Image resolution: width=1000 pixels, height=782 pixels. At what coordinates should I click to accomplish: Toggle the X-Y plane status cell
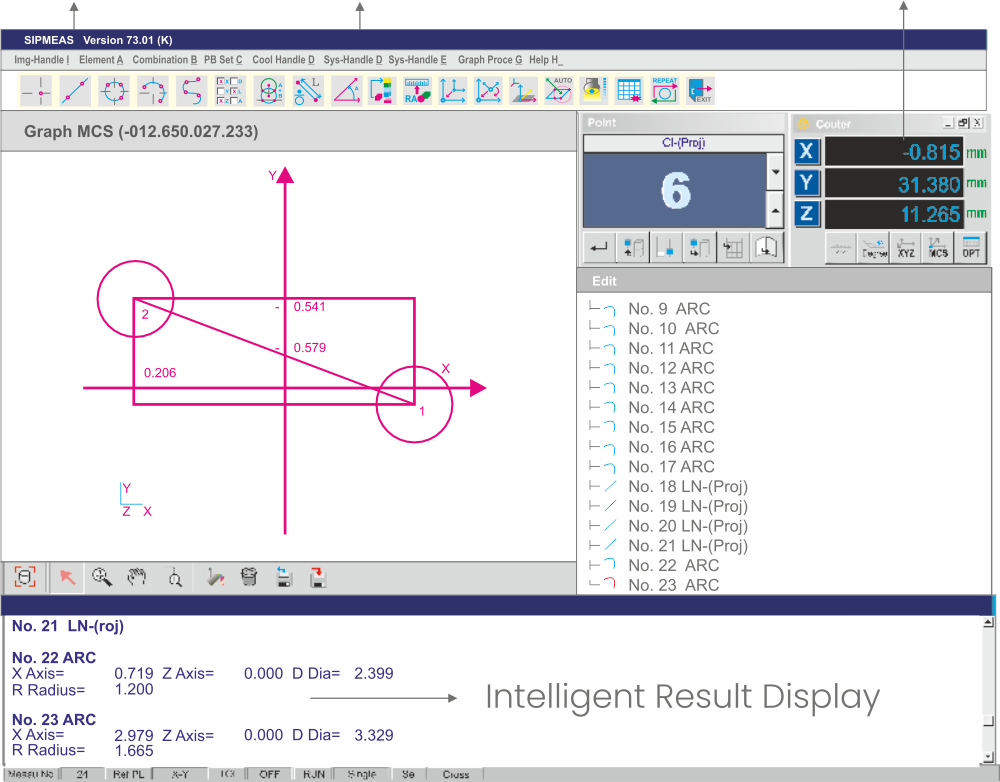(x=180, y=774)
